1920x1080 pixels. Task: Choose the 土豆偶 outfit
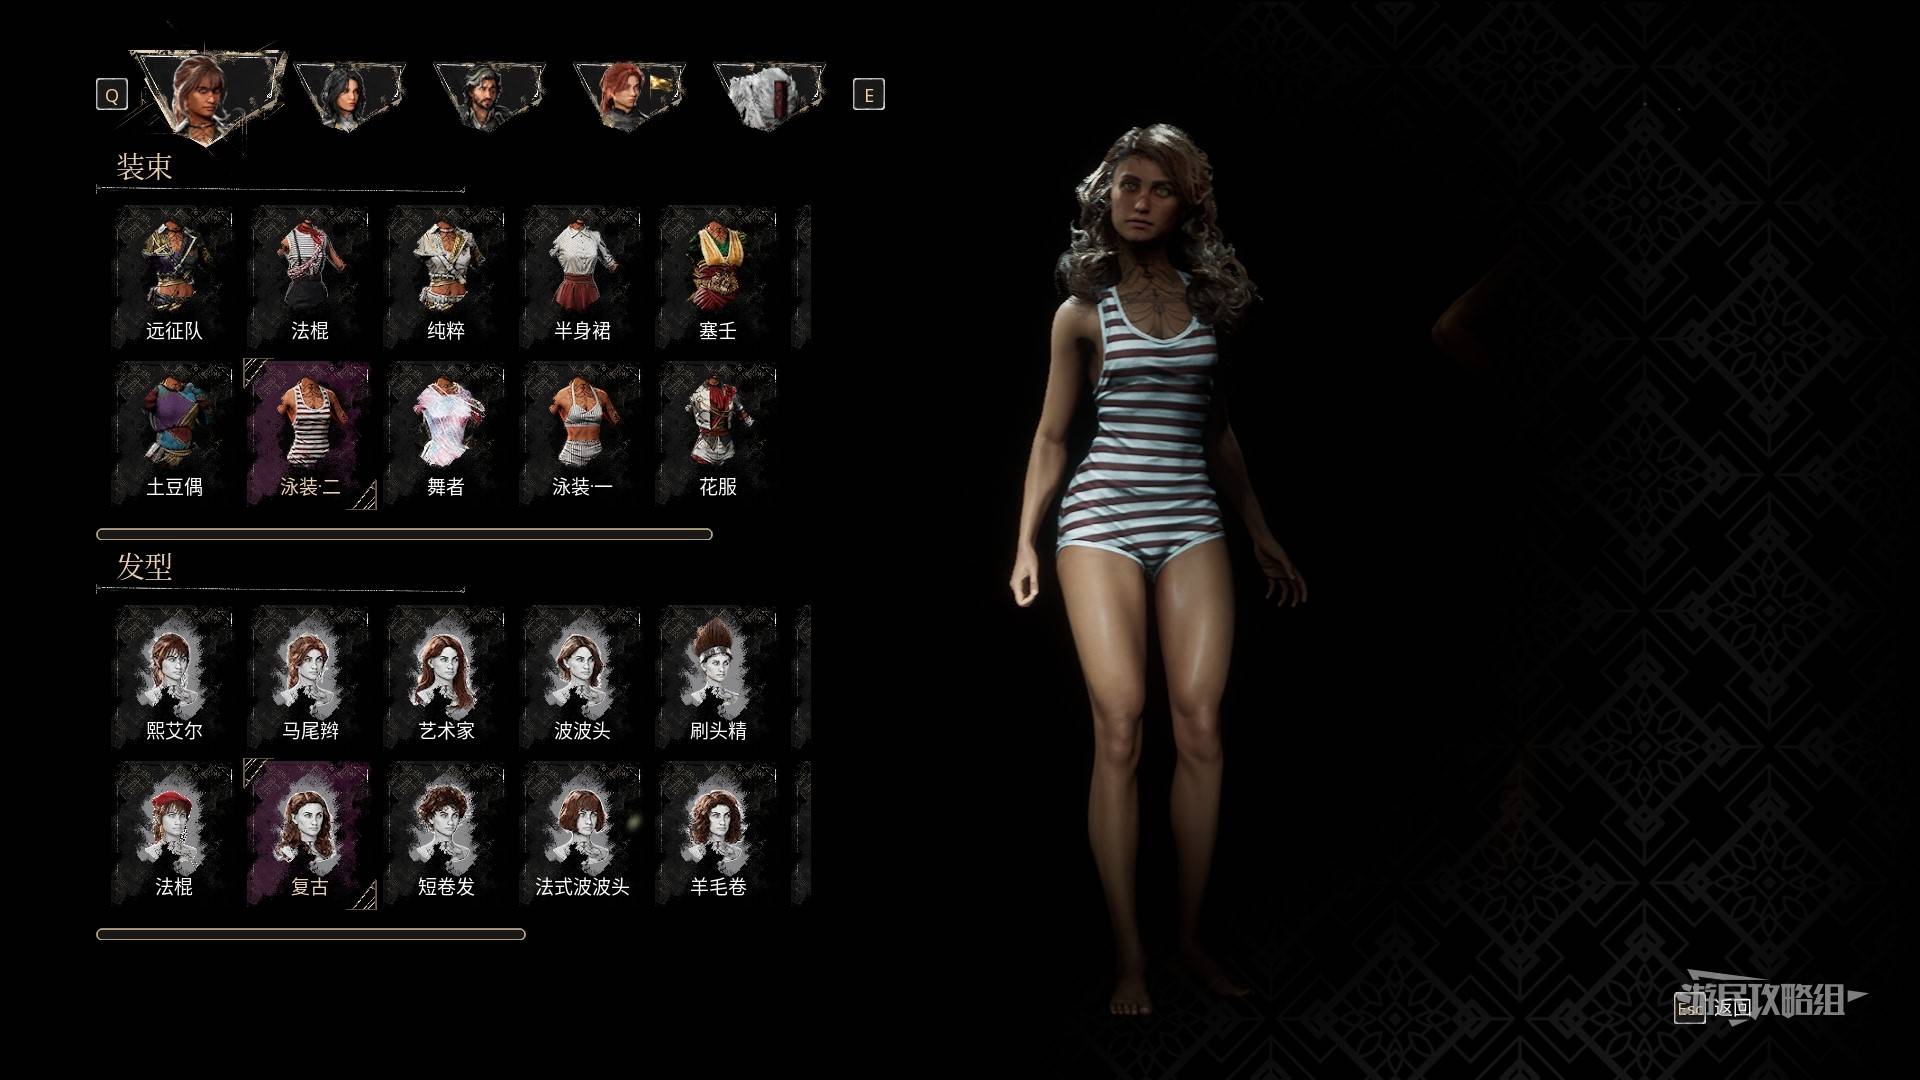[x=174, y=433]
